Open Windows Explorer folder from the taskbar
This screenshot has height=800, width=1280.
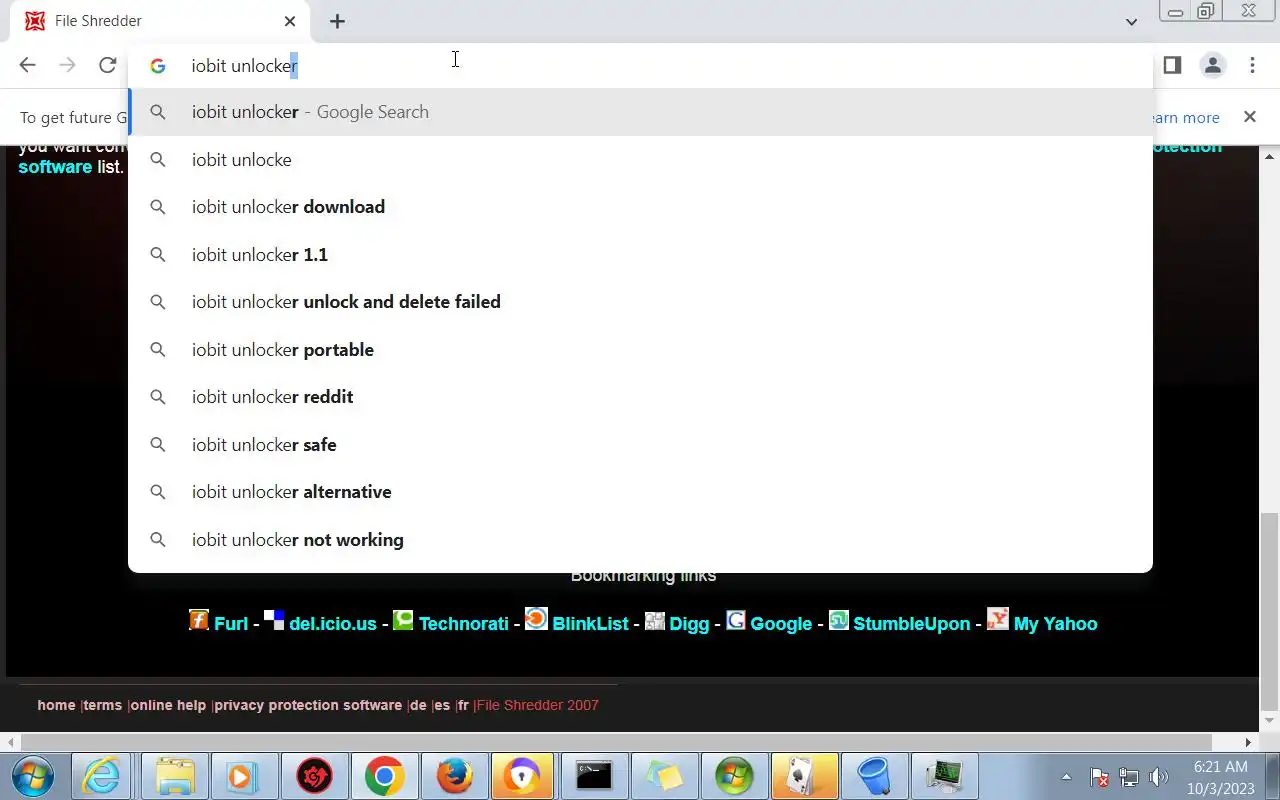coord(175,776)
